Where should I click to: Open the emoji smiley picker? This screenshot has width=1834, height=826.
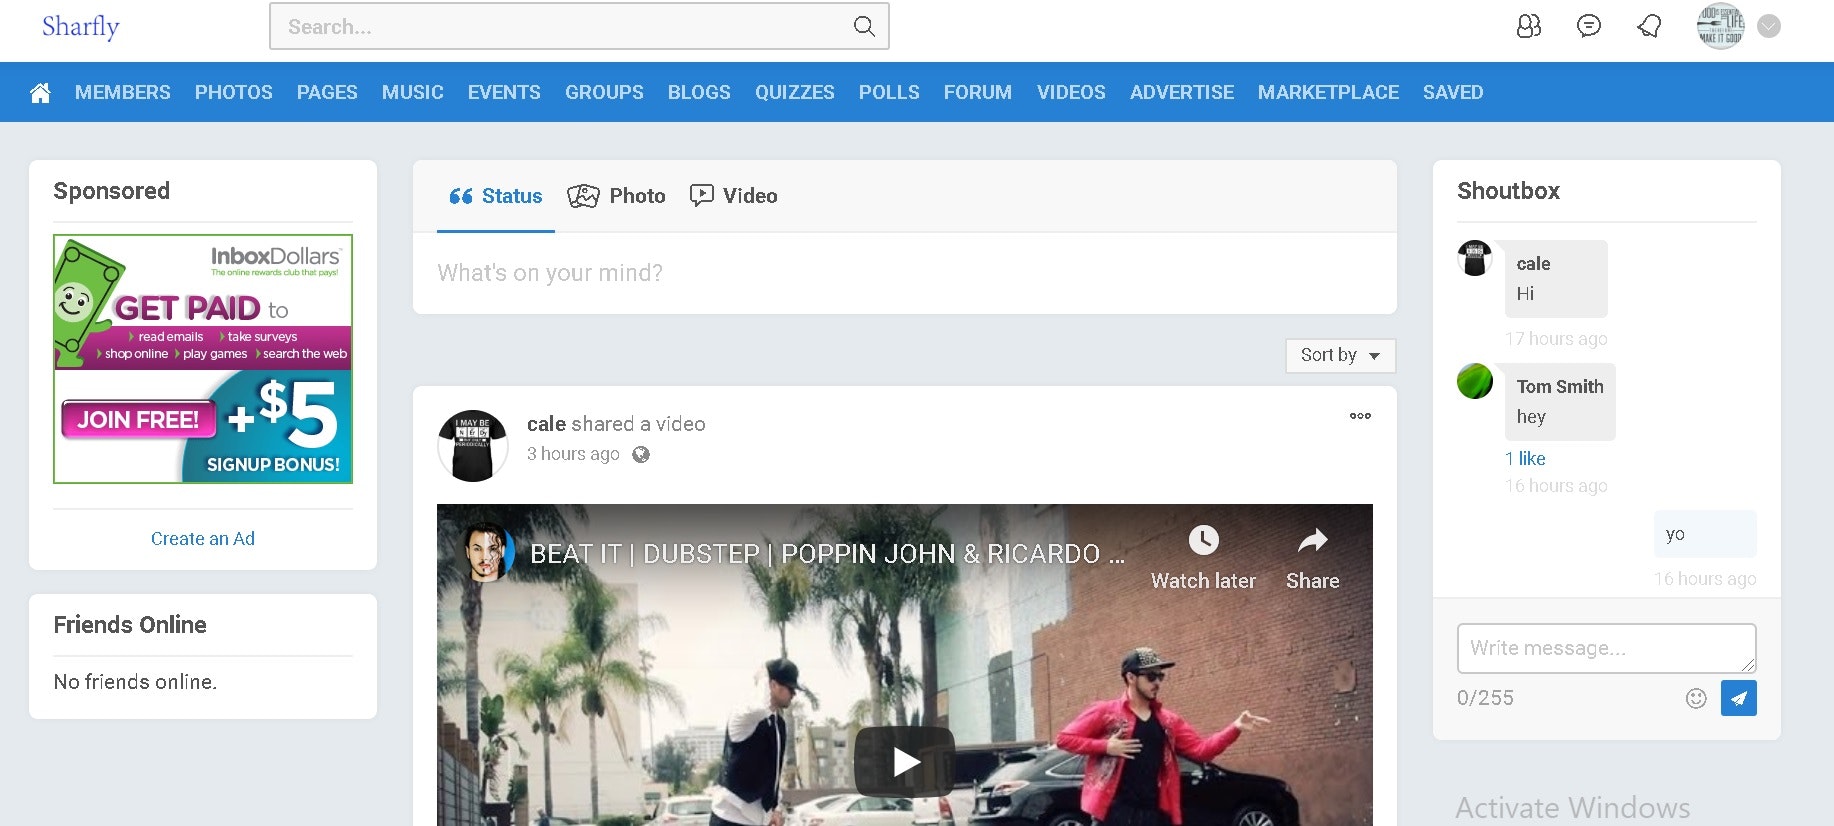pyautogui.click(x=1696, y=698)
